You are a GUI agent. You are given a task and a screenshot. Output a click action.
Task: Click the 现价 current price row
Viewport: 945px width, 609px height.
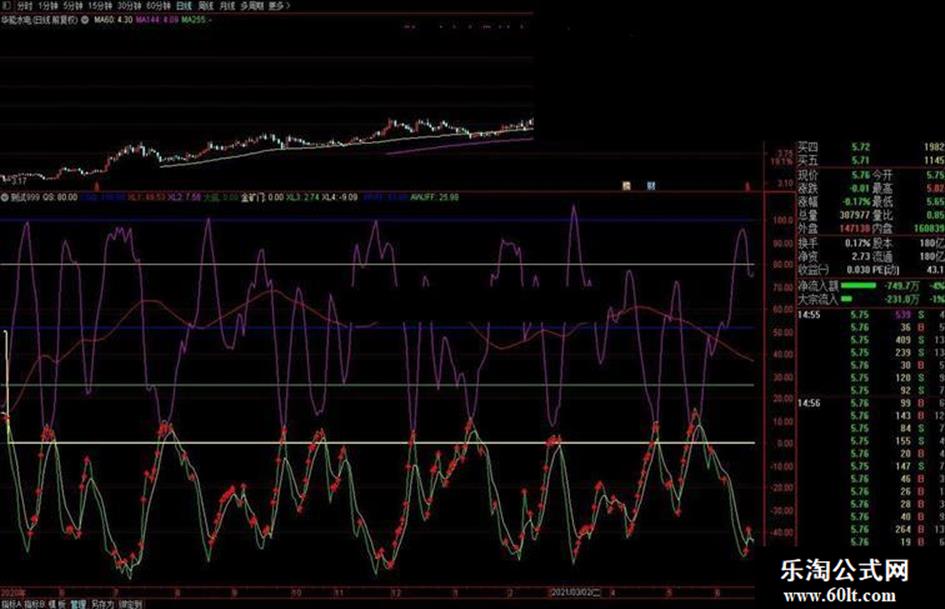834,175
